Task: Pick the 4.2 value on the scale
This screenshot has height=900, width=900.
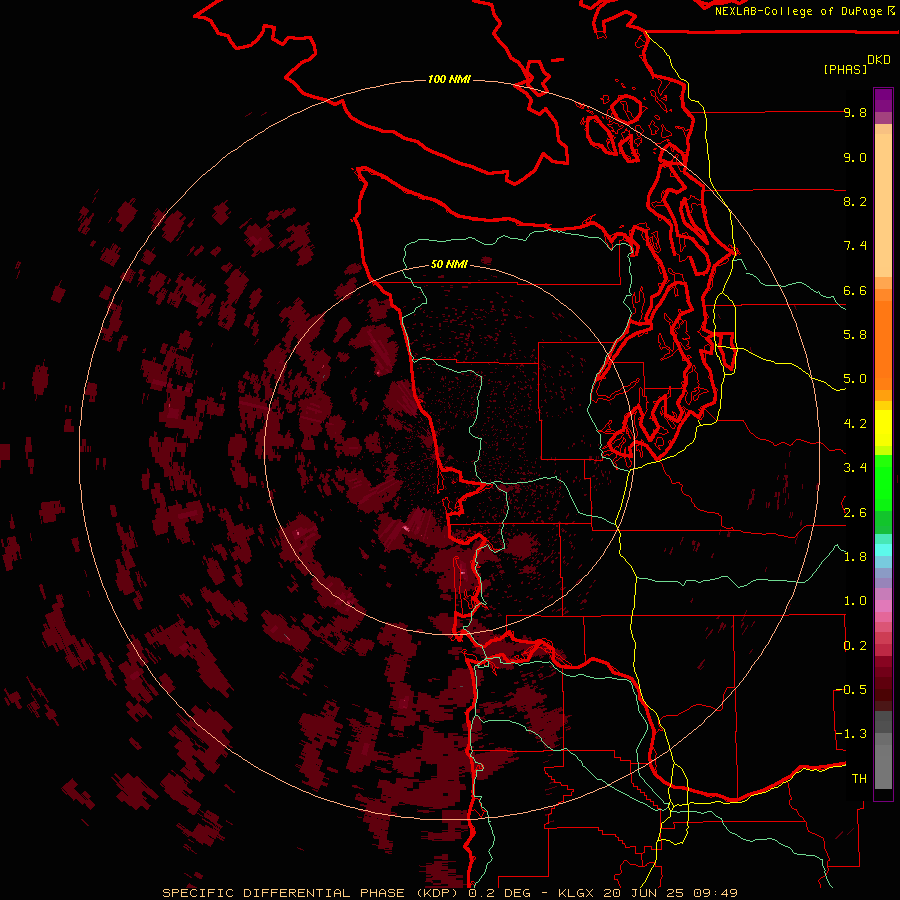Action: click(855, 424)
